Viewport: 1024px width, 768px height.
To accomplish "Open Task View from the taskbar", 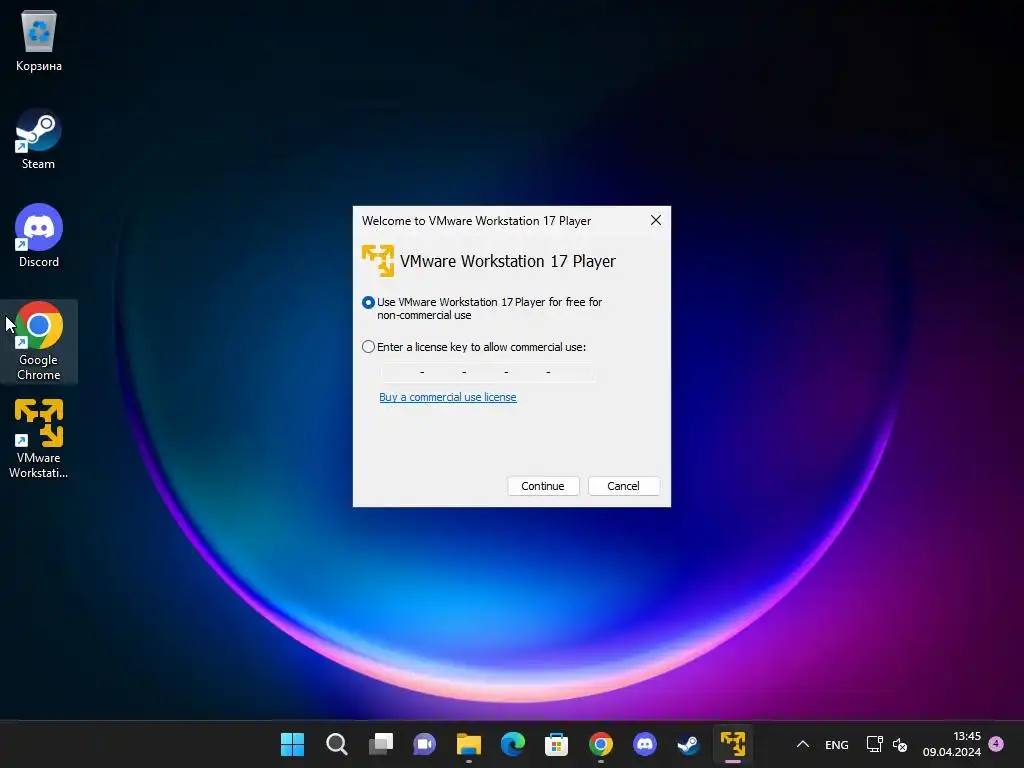I will coord(381,744).
